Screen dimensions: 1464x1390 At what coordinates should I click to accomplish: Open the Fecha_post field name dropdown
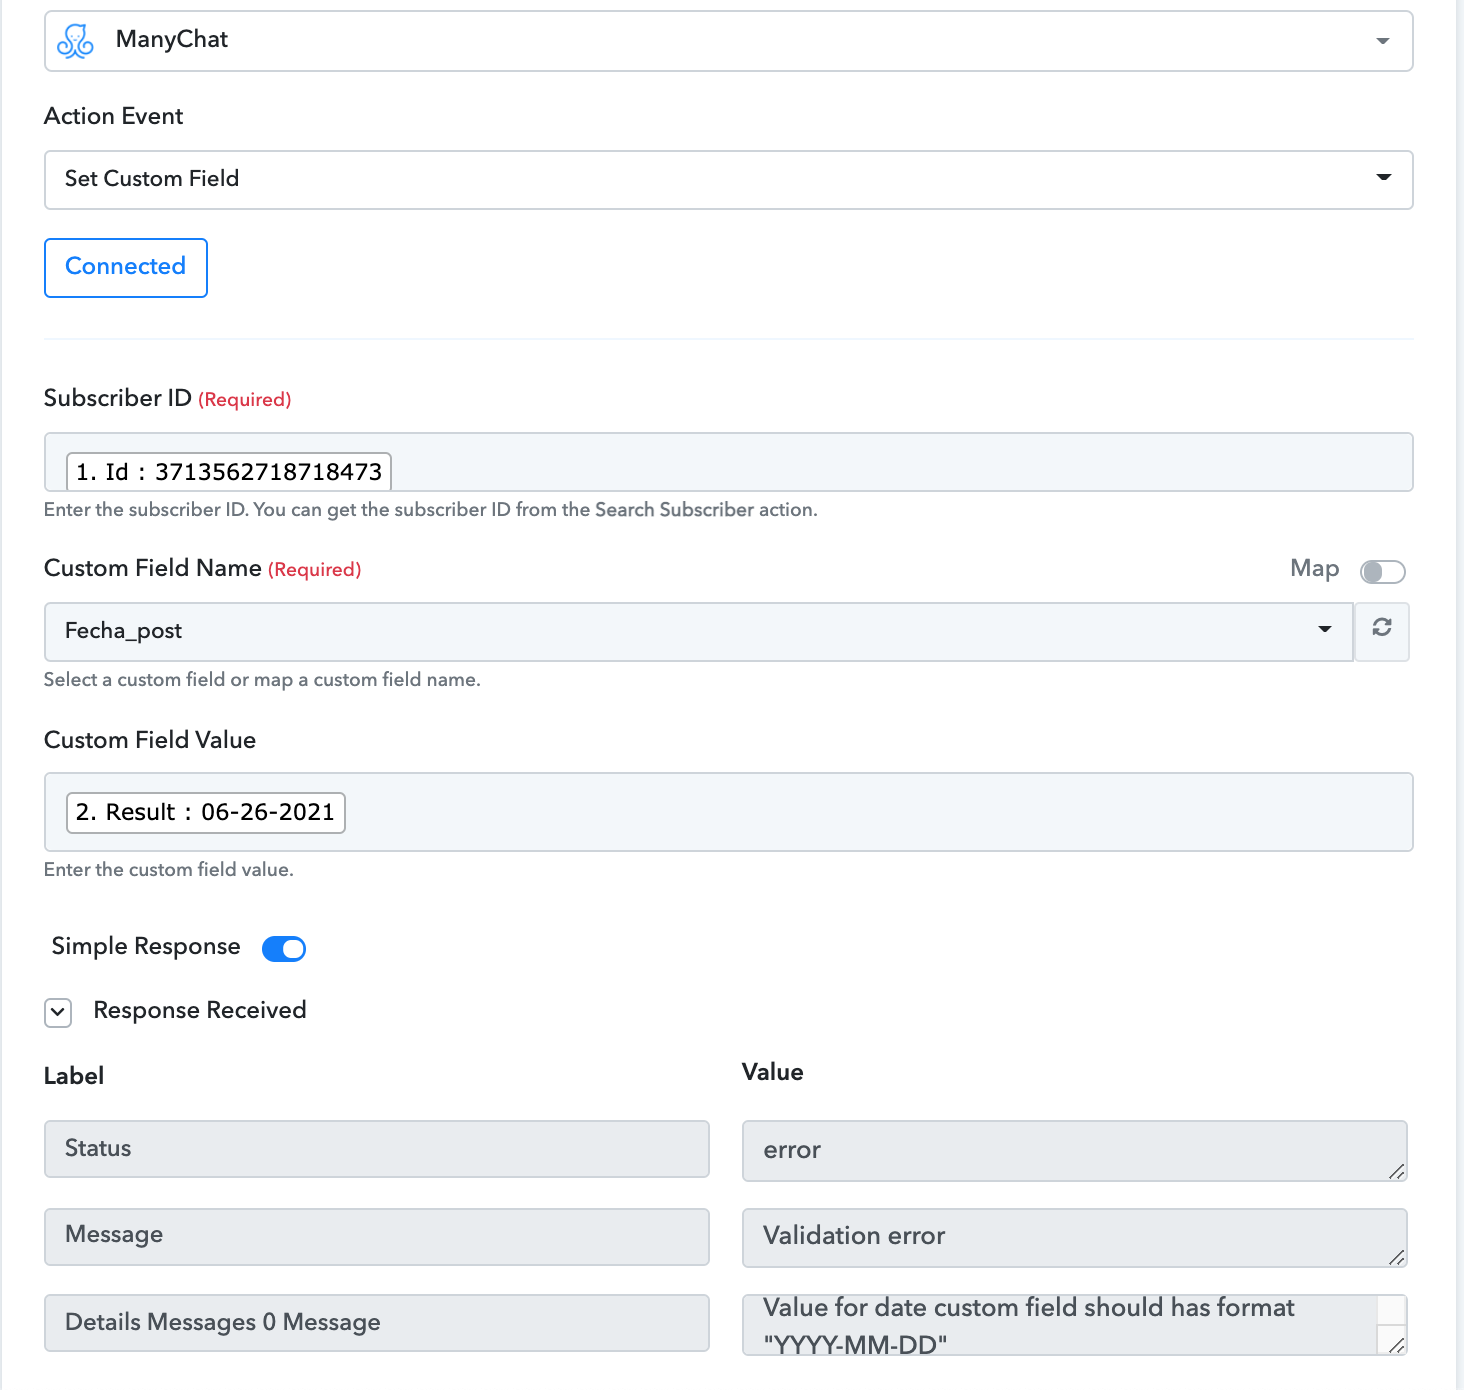click(699, 631)
